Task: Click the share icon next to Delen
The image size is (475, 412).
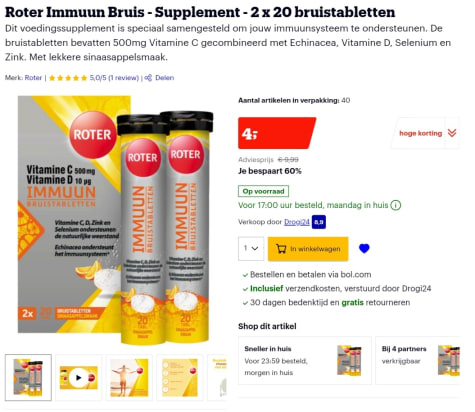Action: (148, 78)
